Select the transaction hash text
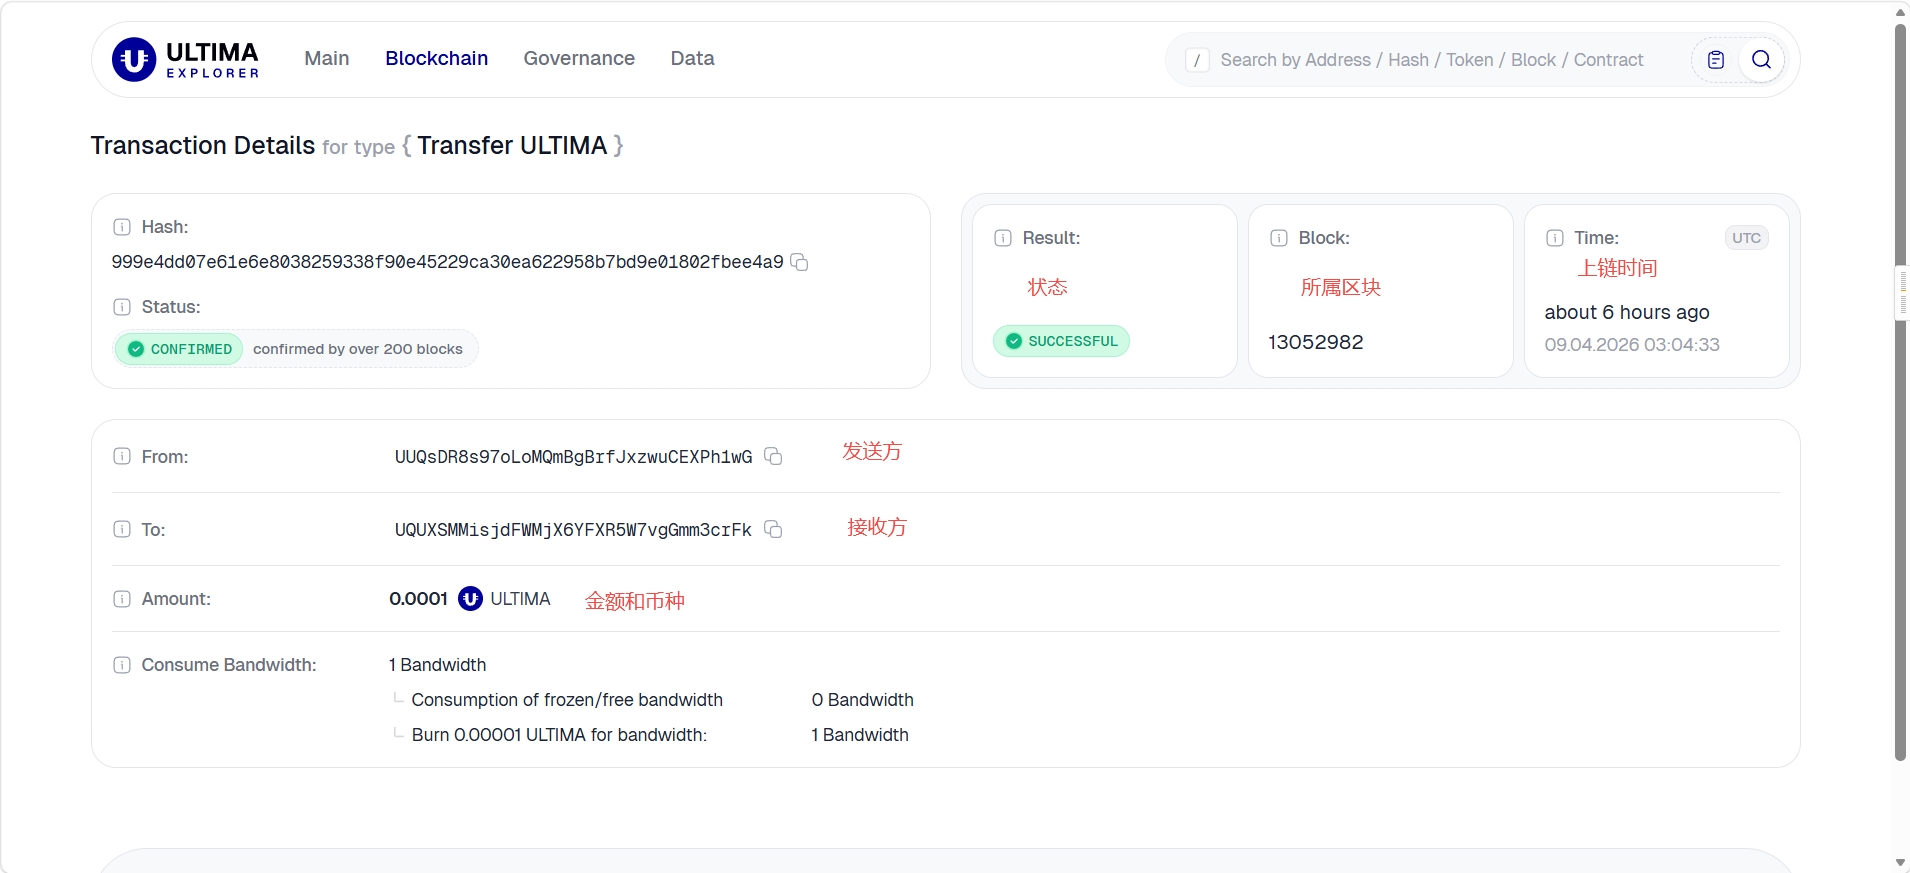 447,262
